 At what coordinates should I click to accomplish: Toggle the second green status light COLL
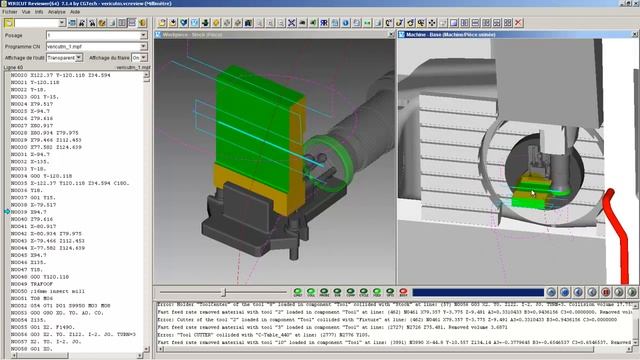pos(311,292)
